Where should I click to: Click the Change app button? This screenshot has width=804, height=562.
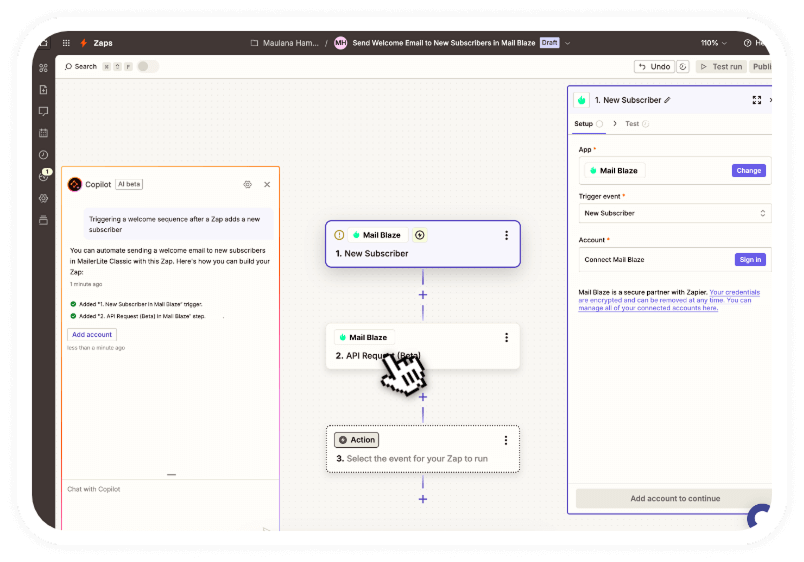(748, 171)
